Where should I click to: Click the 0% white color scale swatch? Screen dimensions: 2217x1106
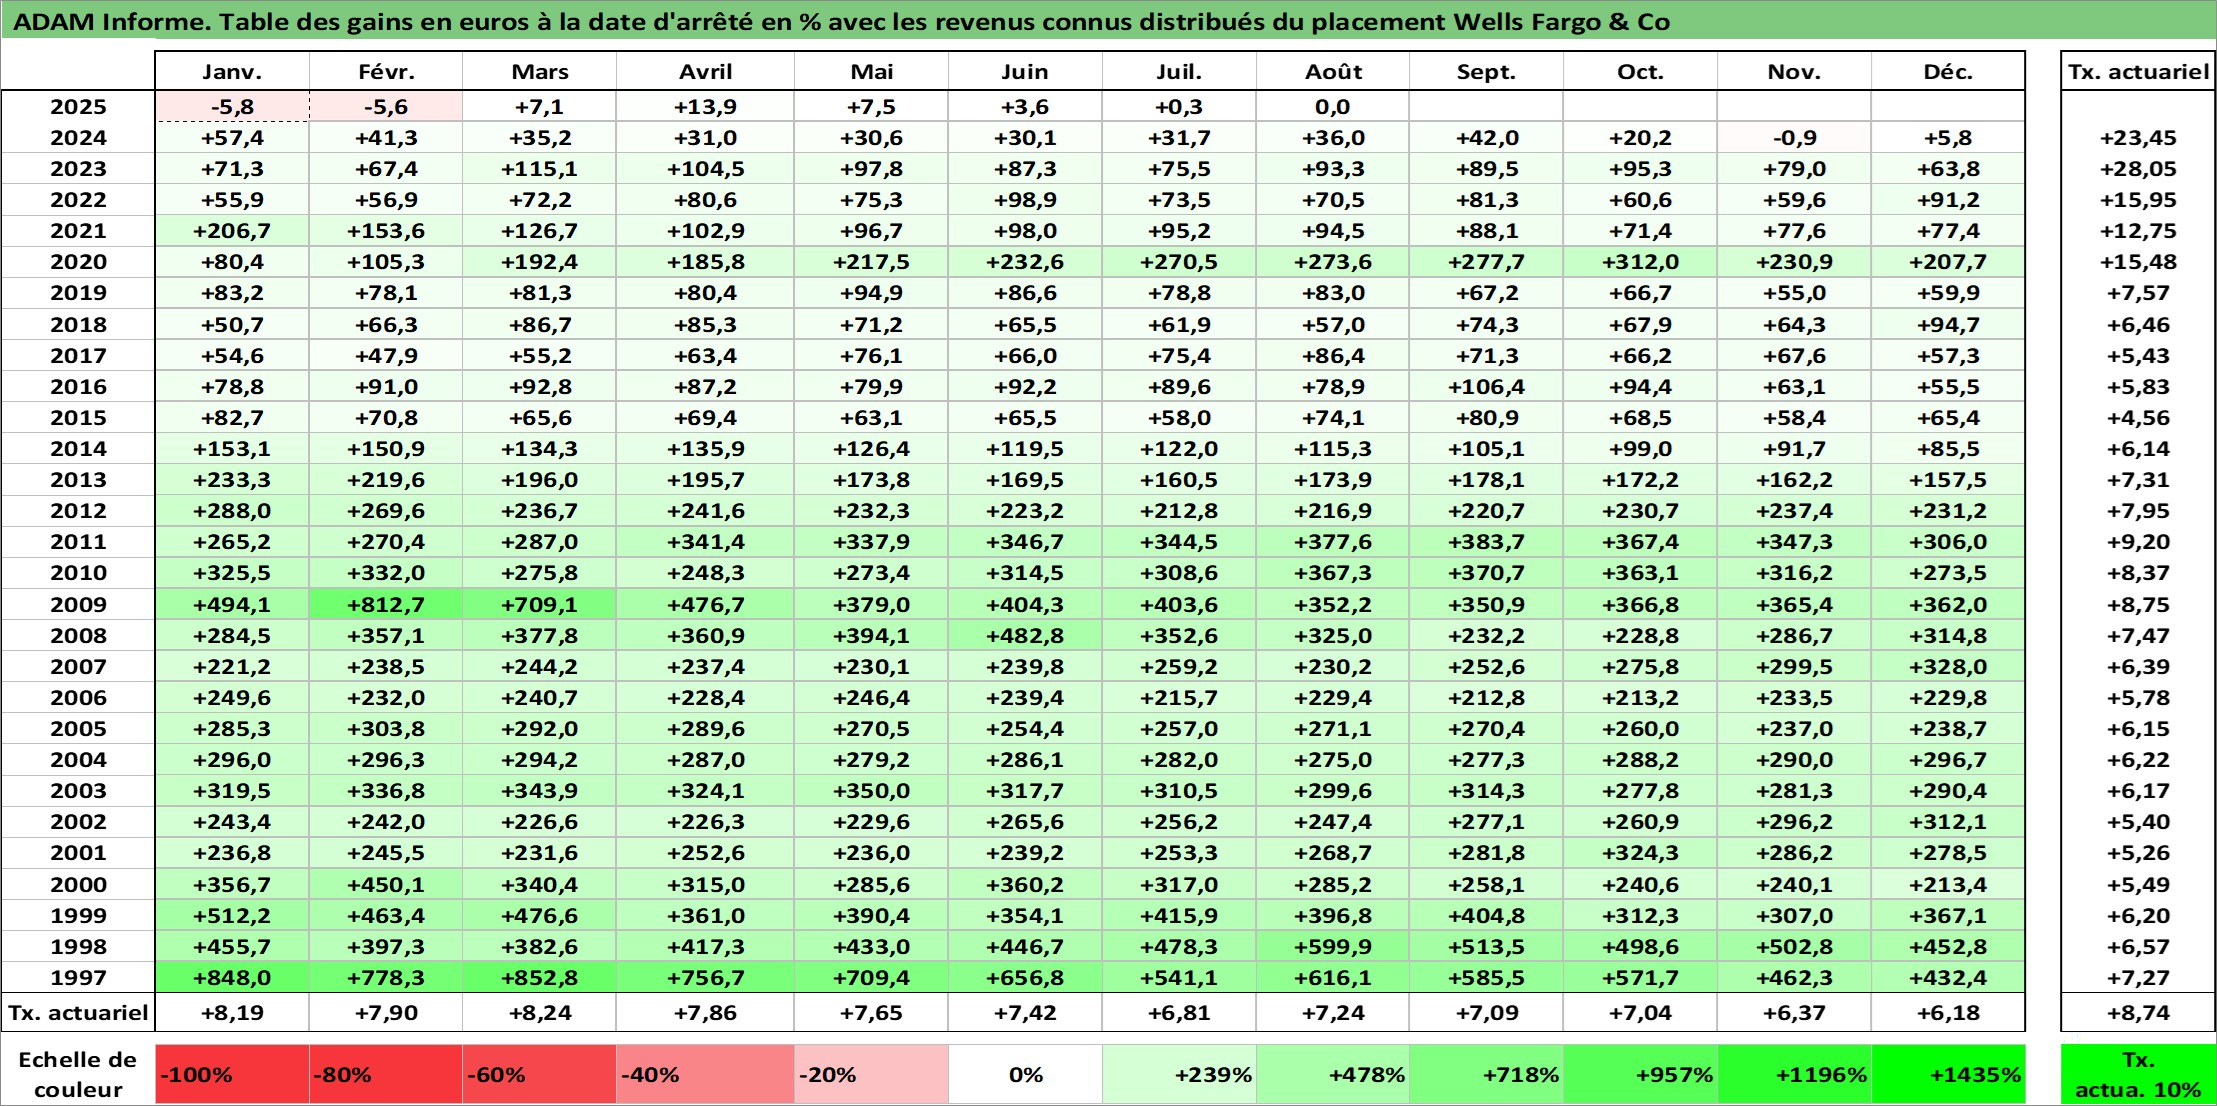[1025, 1074]
